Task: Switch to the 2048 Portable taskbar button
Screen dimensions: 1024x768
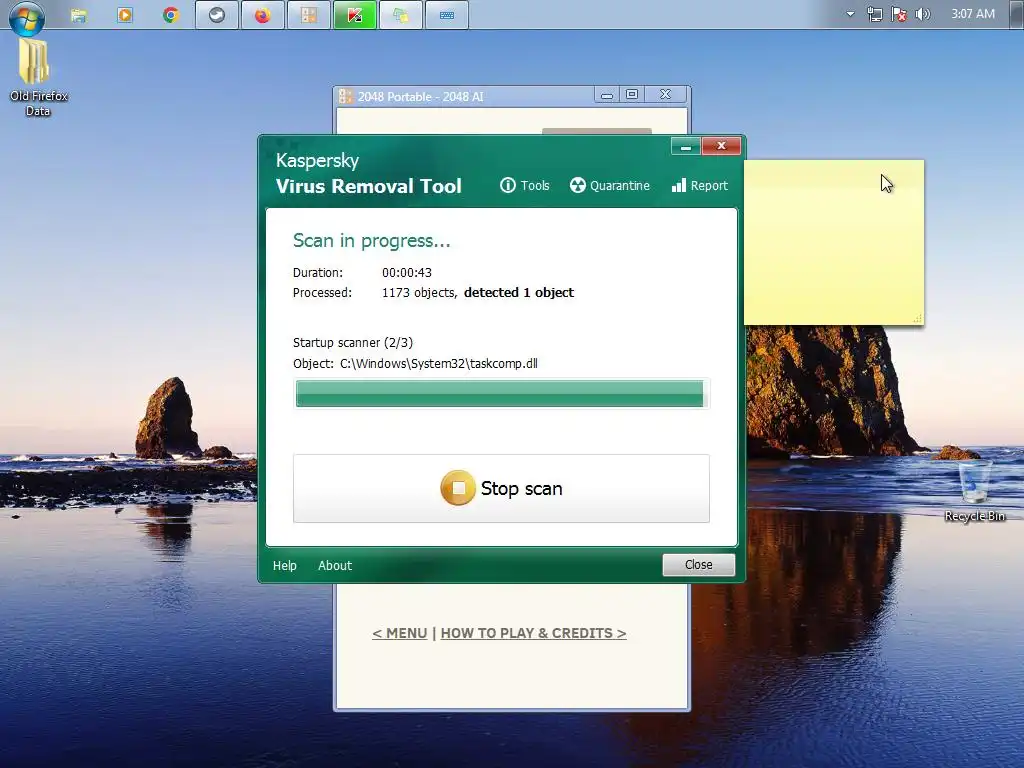Action: coord(308,15)
